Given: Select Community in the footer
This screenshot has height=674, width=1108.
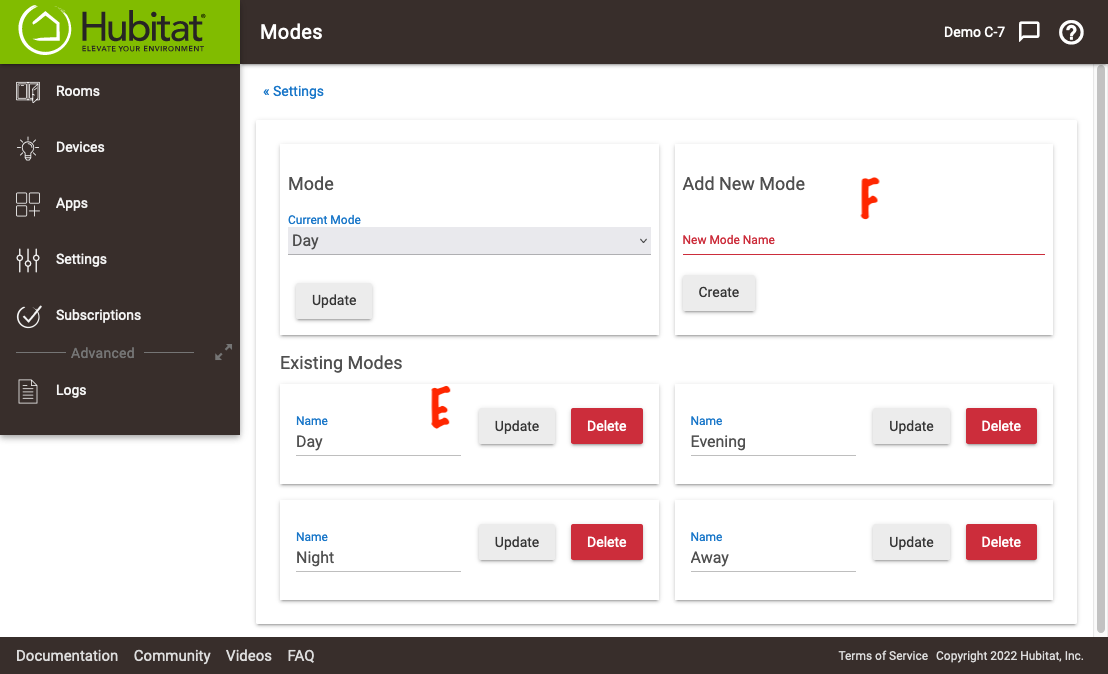Looking at the screenshot, I should click(x=172, y=656).
